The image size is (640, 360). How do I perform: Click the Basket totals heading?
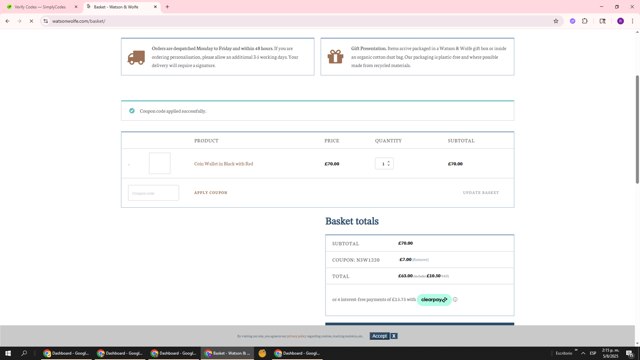pyautogui.click(x=352, y=221)
